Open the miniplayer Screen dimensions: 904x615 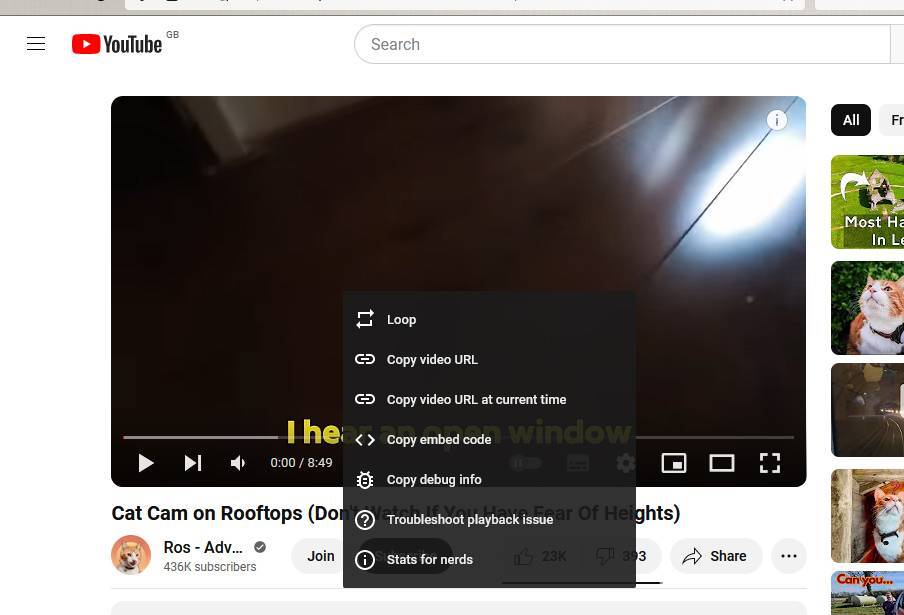pyautogui.click(x=673, y=463)
